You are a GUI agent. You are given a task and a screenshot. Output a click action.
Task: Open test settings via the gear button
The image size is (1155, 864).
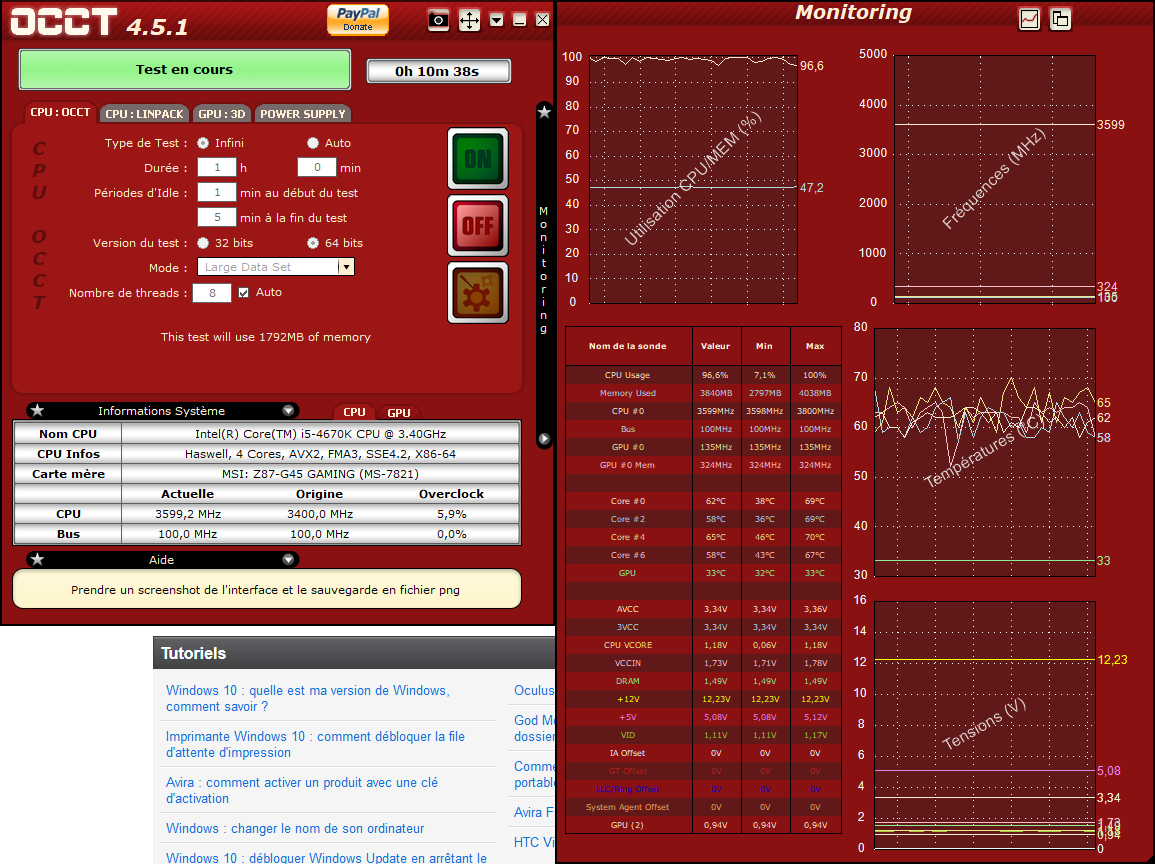click(x=478, y=292)
